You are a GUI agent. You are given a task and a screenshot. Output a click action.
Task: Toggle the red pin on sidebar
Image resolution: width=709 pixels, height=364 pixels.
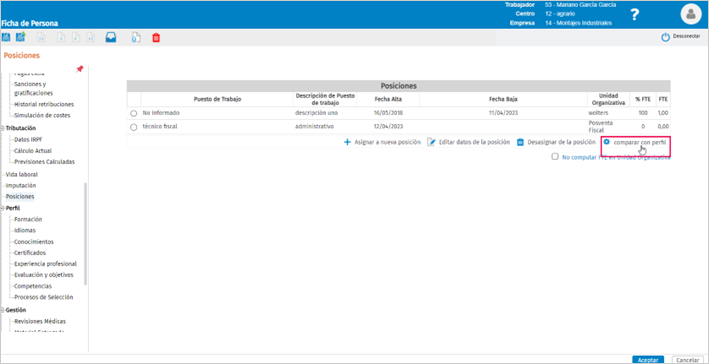tap(80, 69)
